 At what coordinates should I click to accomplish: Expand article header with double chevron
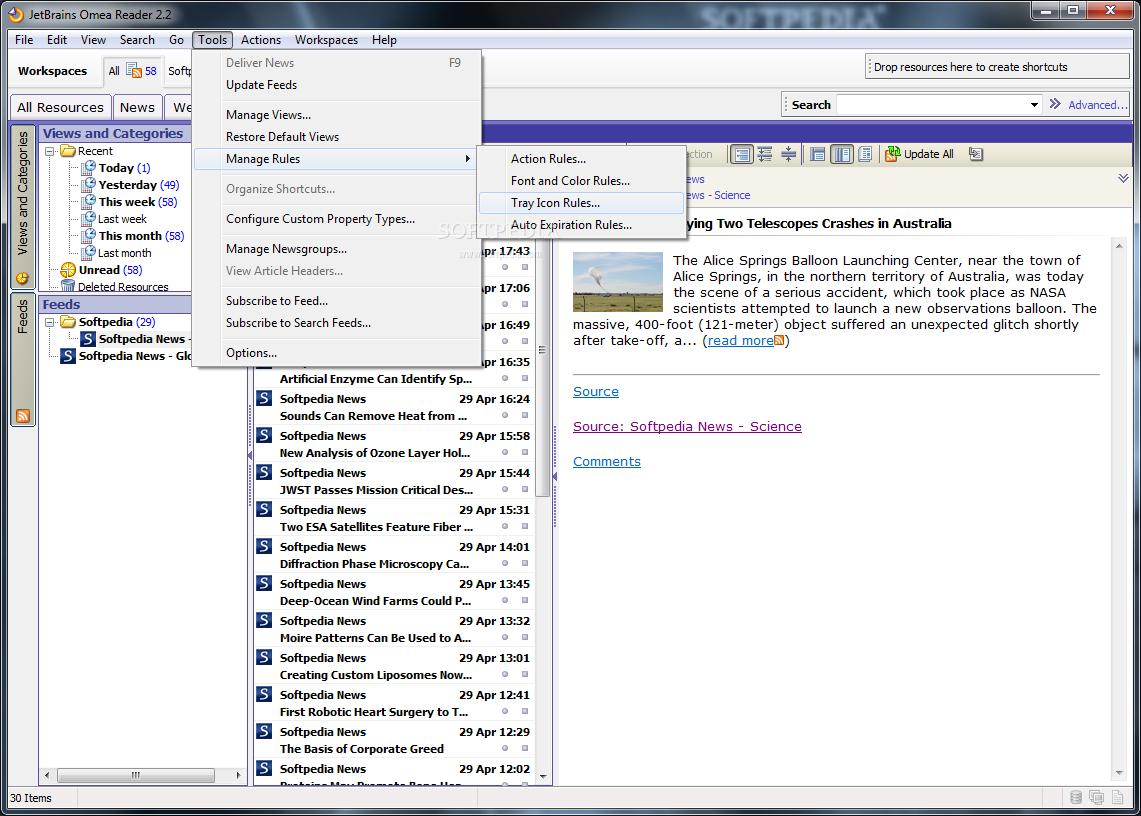(x=1123, y=178)
